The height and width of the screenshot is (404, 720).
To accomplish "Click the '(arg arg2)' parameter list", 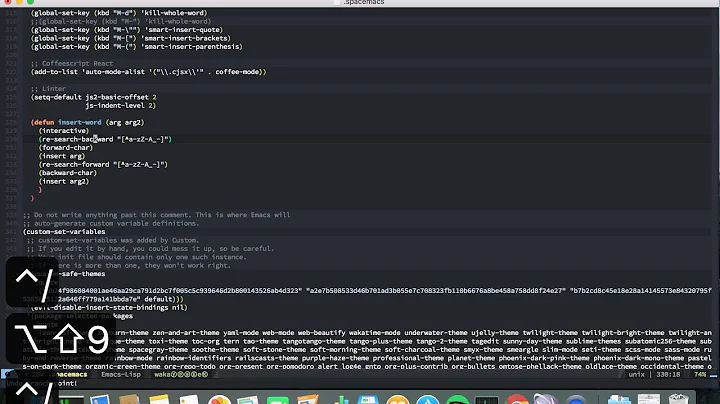I will [x=125, y=122].
